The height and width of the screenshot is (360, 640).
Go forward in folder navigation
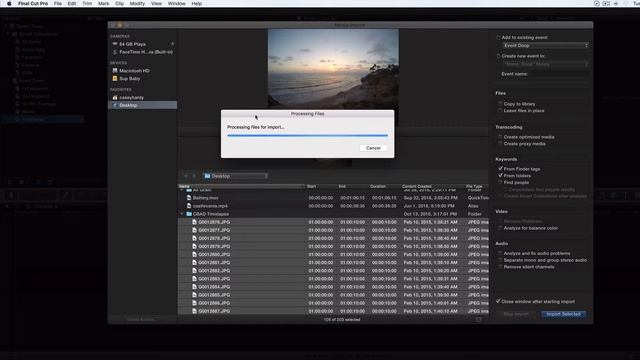(194, 176)
